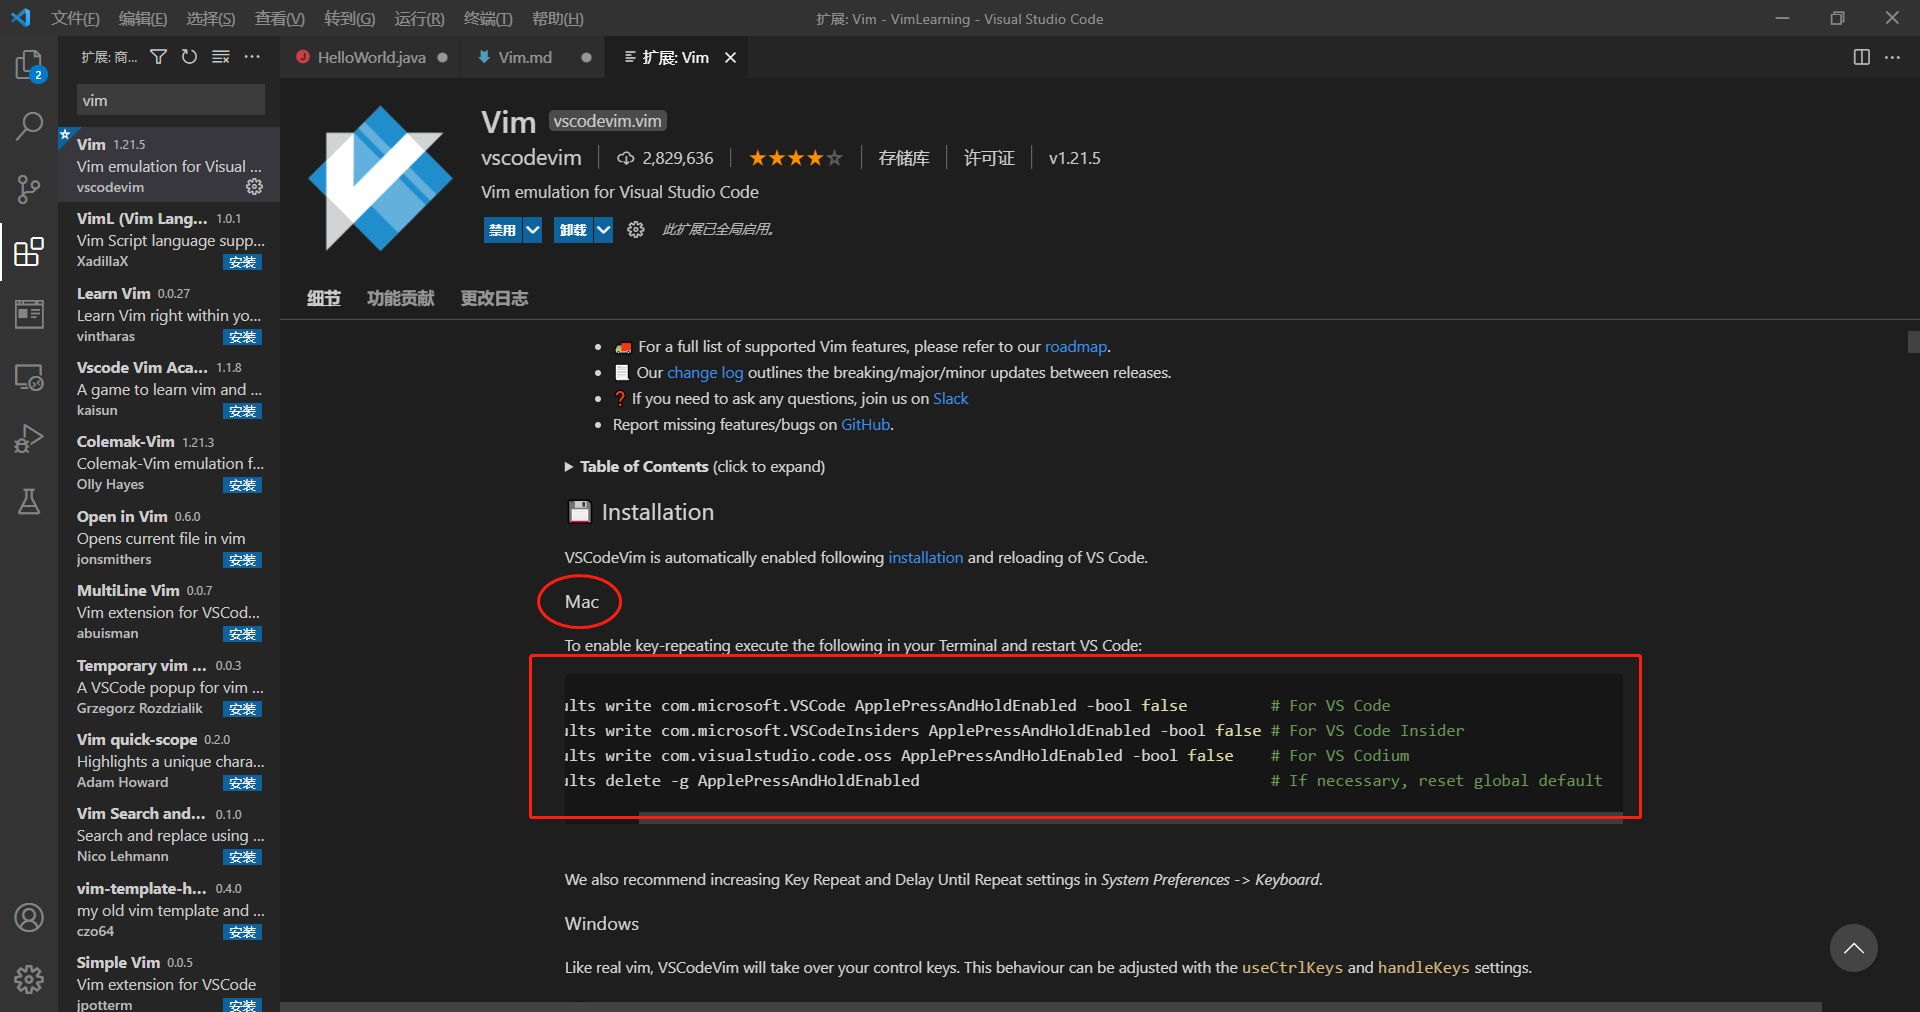Select the 细节 details tab
The width and height of the screenshot is (1920, 1012).
pos(323,298)
